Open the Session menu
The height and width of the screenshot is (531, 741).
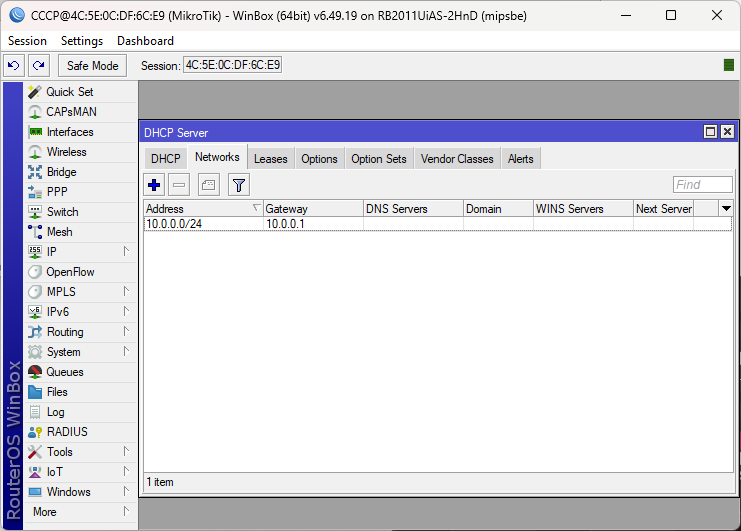tap(27, 41)
